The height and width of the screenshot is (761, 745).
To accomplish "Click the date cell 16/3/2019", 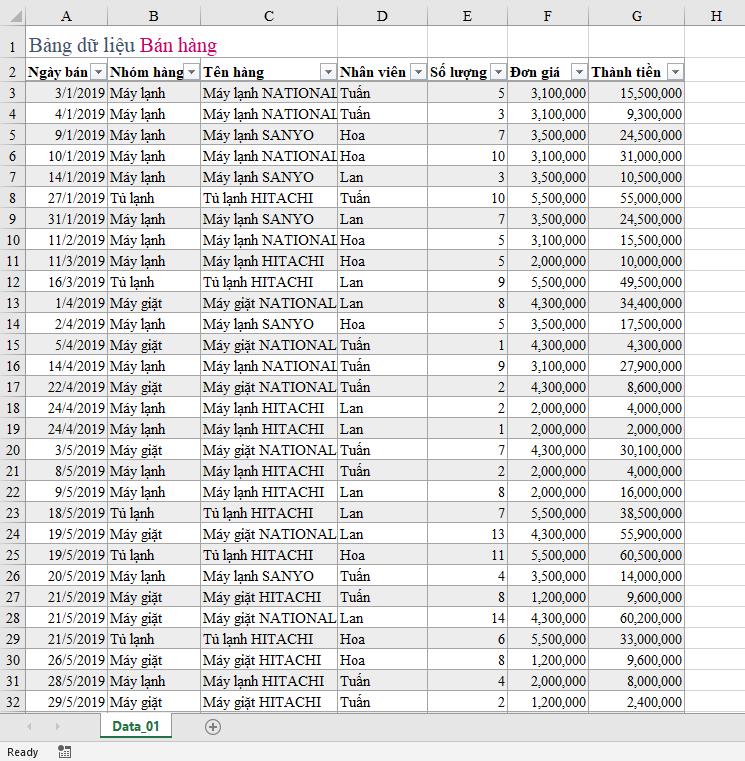I will tap(66, 282).
